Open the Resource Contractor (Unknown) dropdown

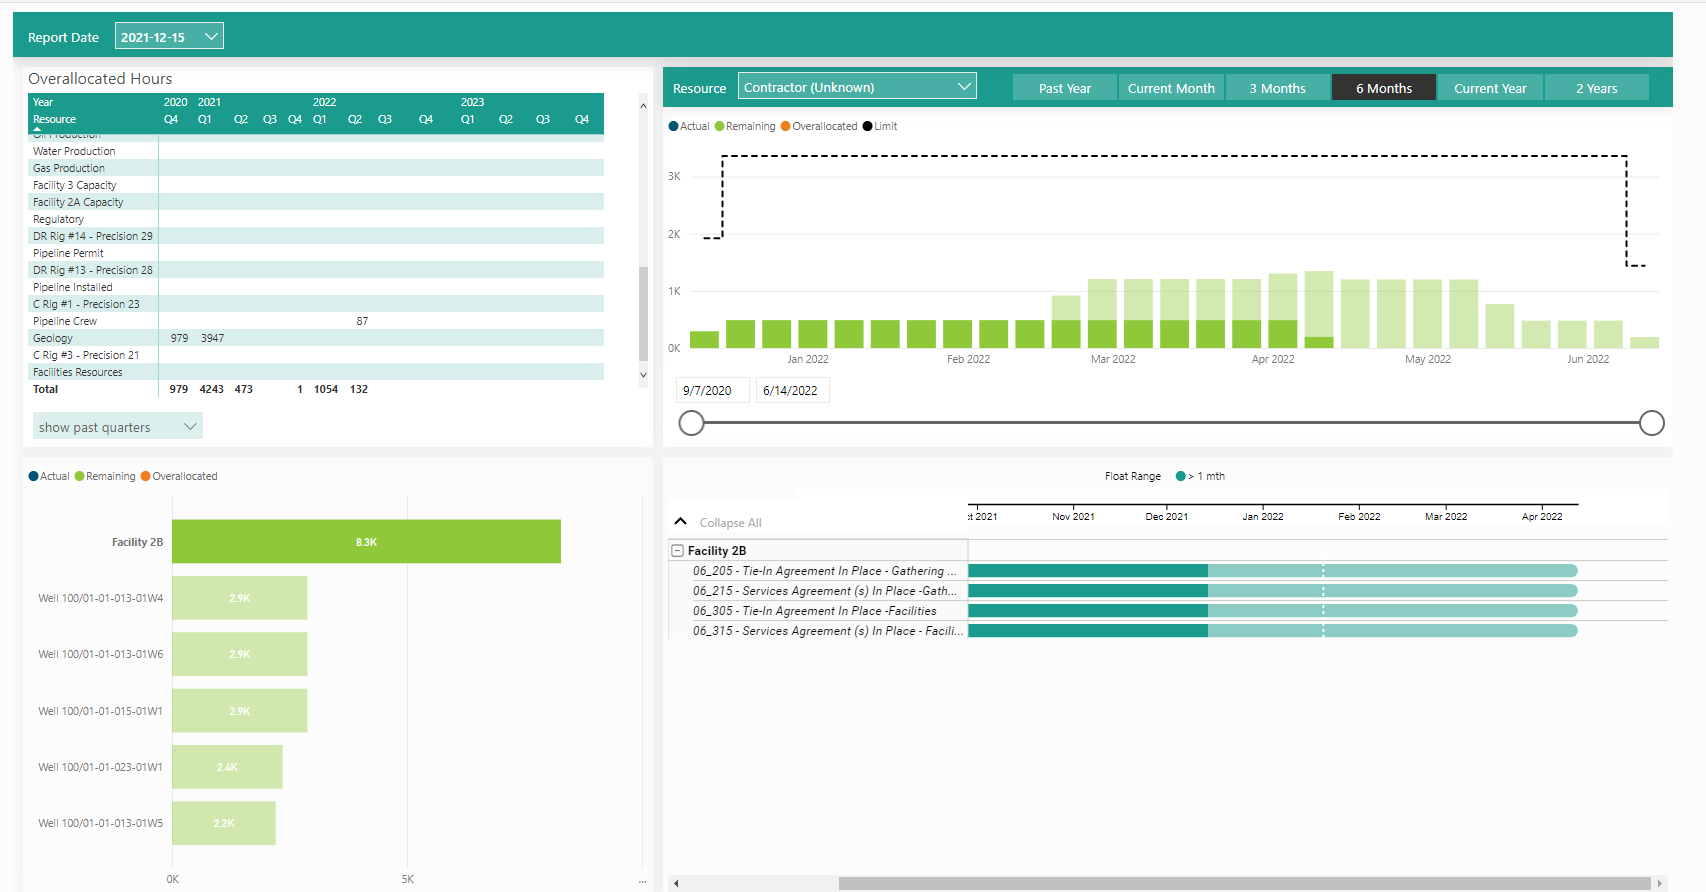pos(857,87)
